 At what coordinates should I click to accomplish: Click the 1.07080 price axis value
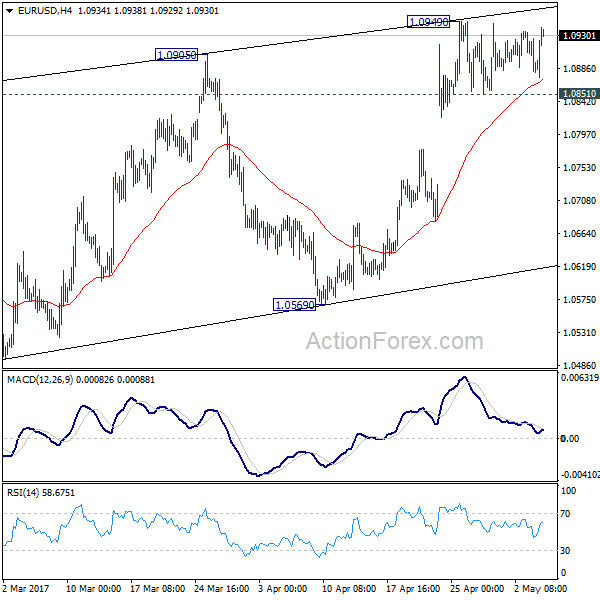(x=579, y=200)
